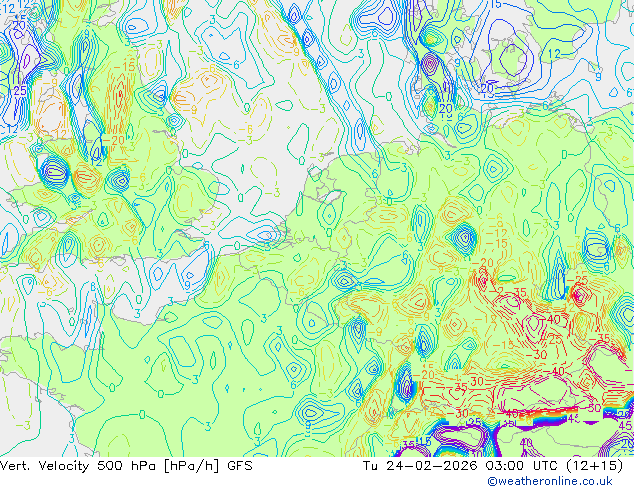Image resolution: width=634 pixels, height=490 pixels.
Task: Open the ©weatheronline.co.uk link
Action: pos(550,481)
